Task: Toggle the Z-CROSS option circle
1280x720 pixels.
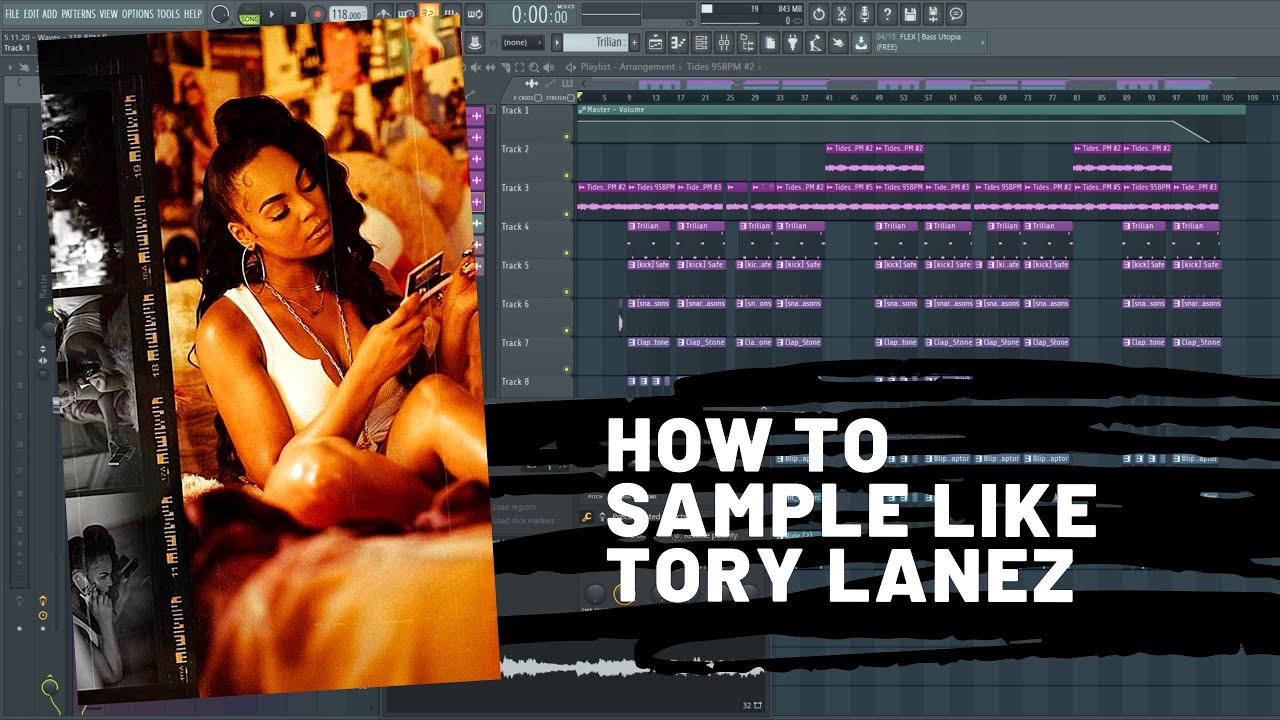Action: click(x=538, y=98)
